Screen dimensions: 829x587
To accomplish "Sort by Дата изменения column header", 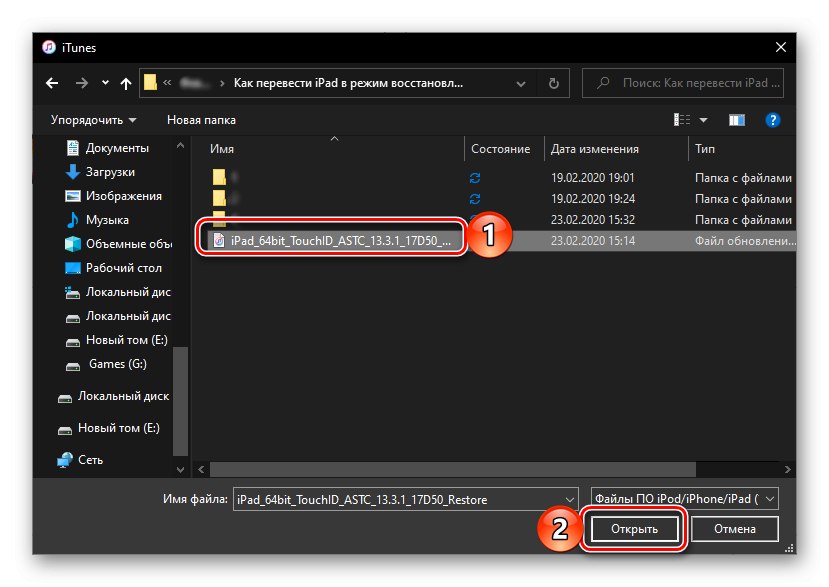I will coord(594,149).
